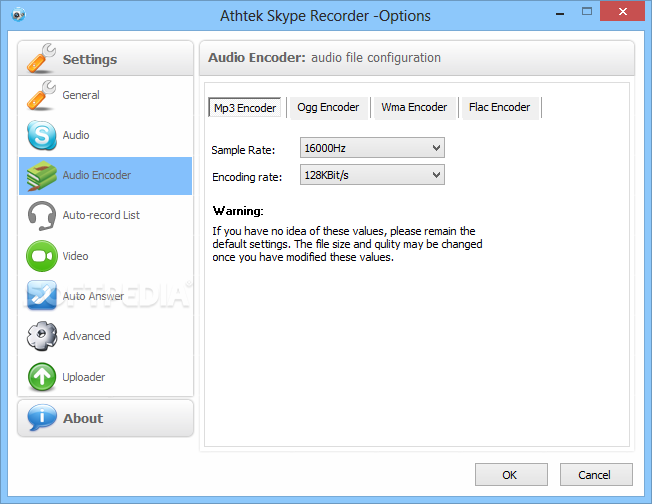Switch to the Mp3 Encoder tab
The image size is (652, 504).
(x=244, y=108)
